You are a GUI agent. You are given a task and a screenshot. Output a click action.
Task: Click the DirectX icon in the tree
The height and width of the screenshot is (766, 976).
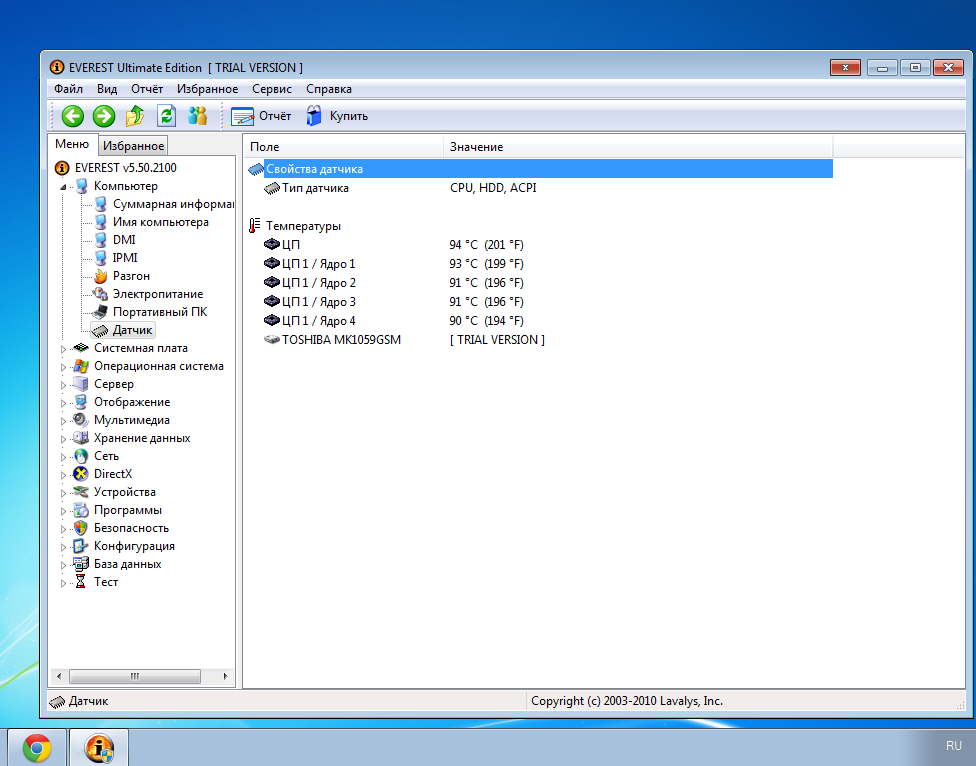pyautogui.click(x=81, y=474)
